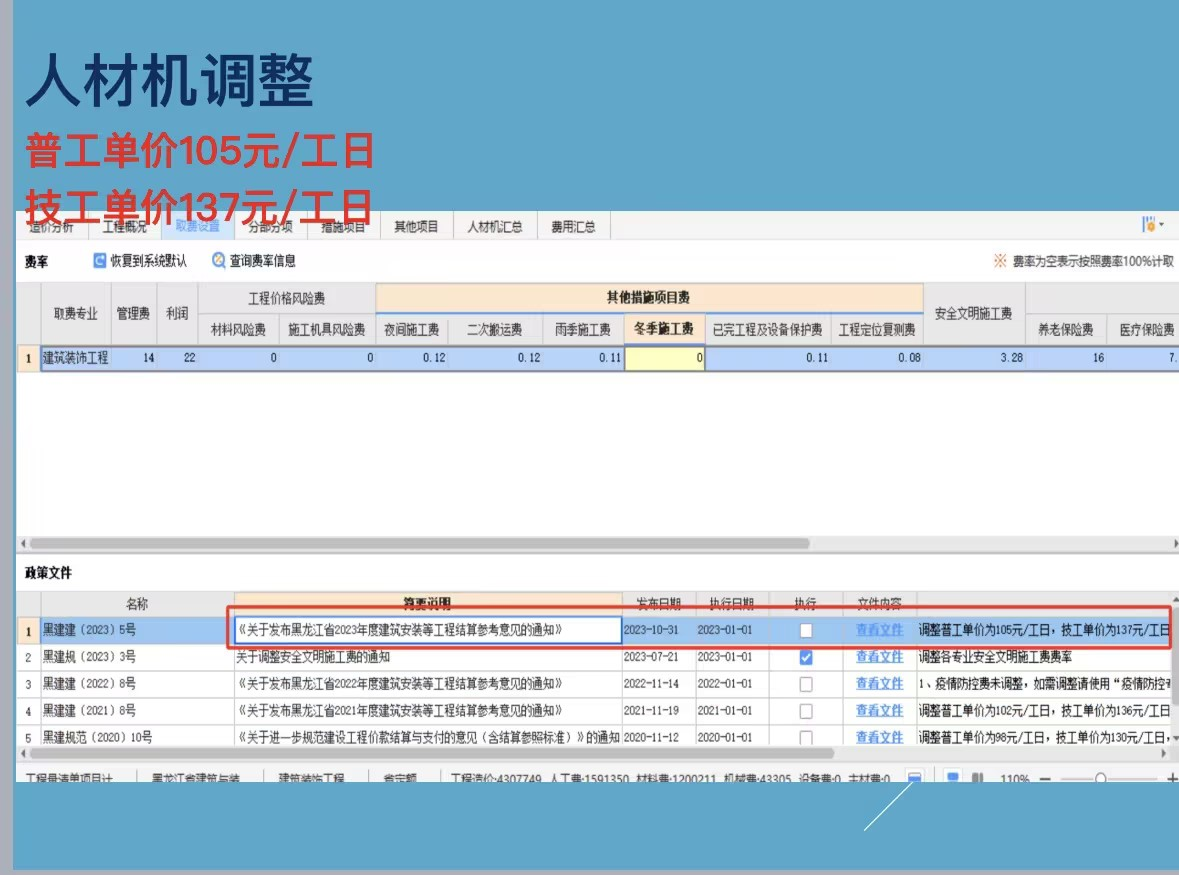This screenshot has height=875, width=1179.
Task: Click the 冬季施工费 rate cell
Action: 664,358
